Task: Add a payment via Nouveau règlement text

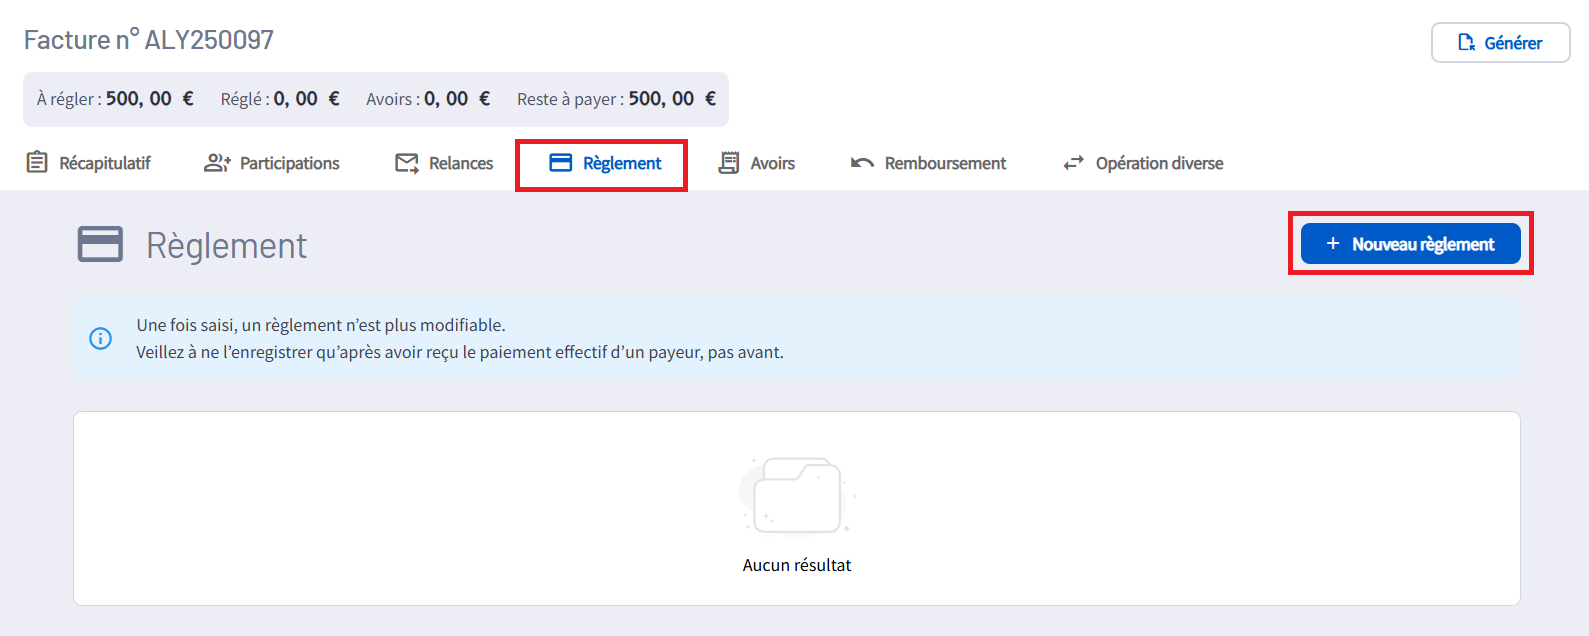Action: point(1423,244)
